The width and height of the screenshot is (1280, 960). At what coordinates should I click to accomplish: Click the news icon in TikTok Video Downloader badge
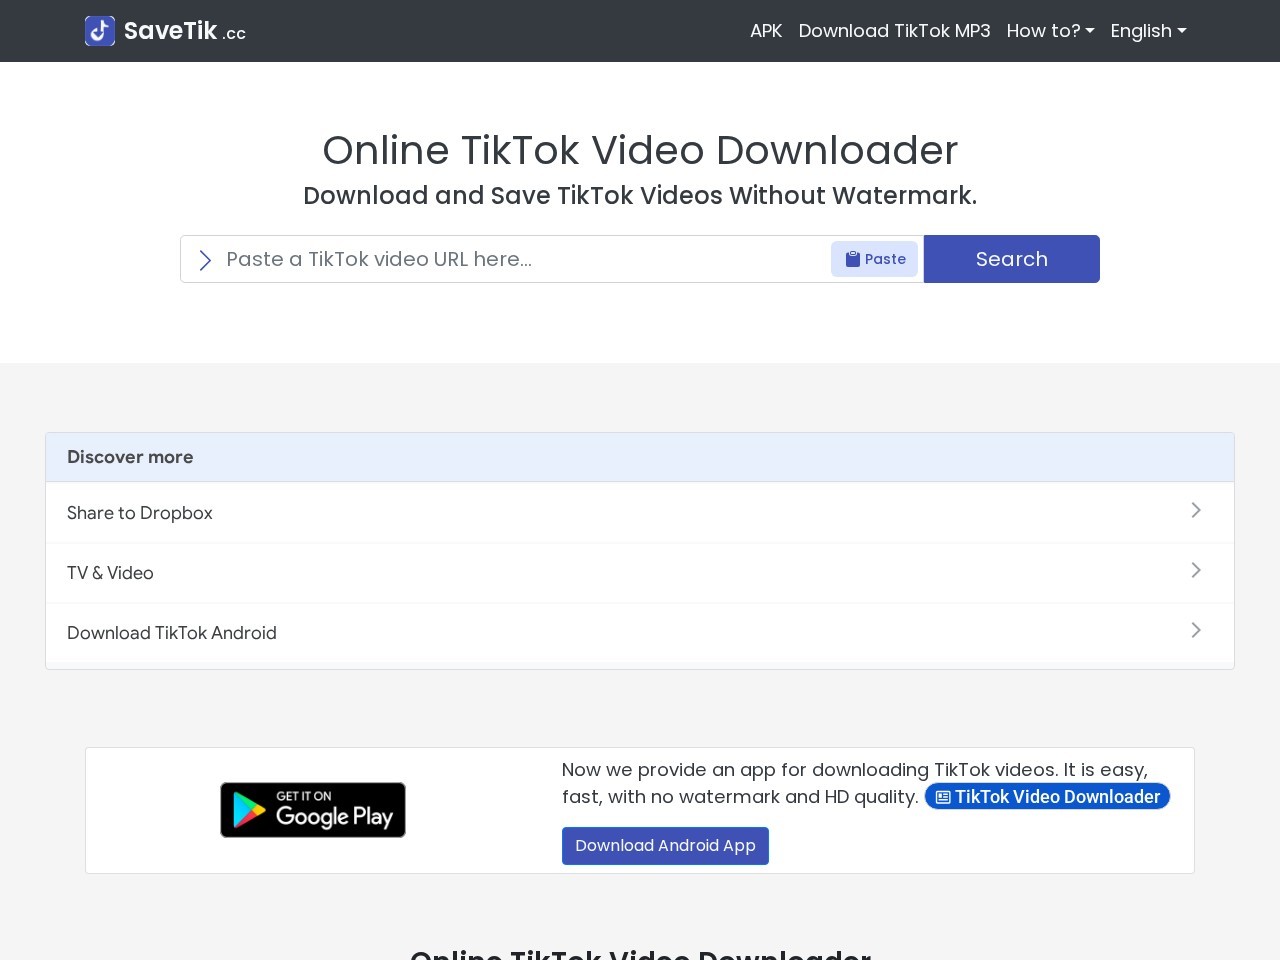click(x=943, y=797)
